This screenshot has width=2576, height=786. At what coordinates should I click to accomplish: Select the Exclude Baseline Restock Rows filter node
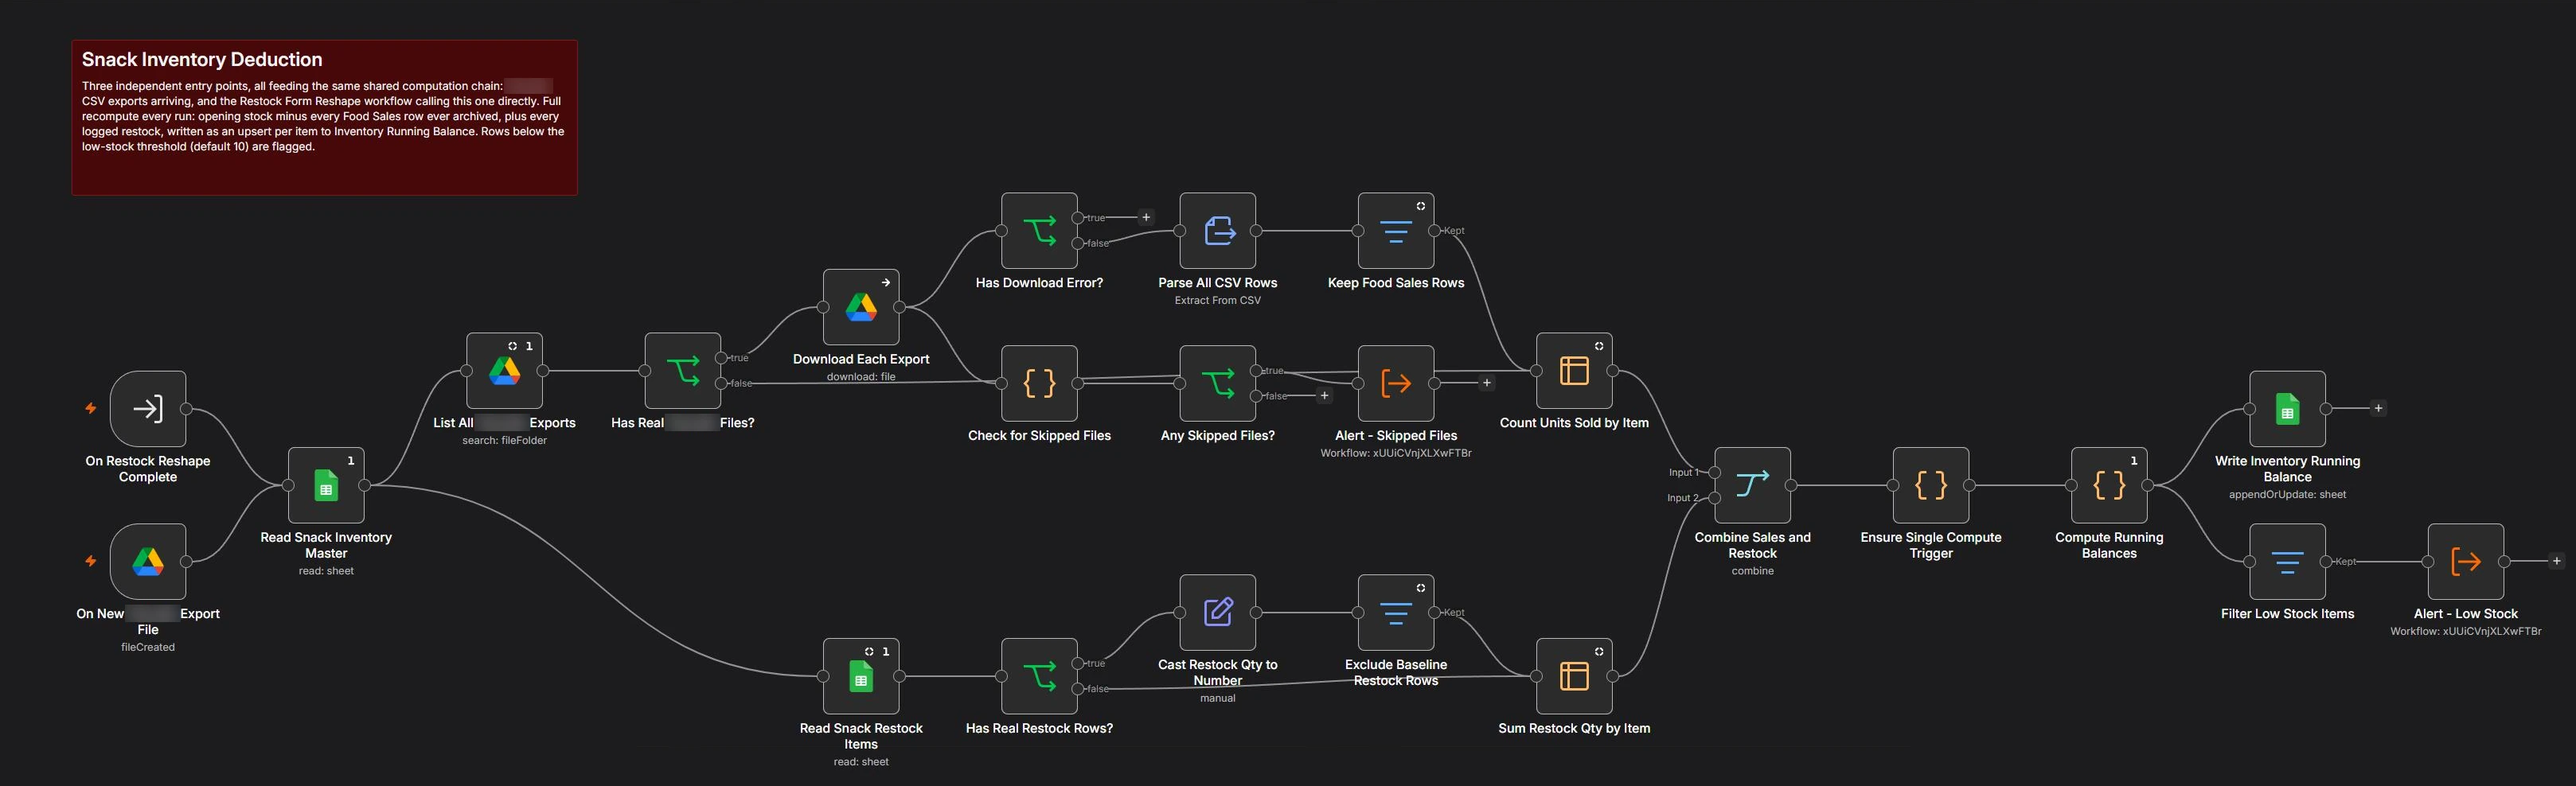[1396, 612]
